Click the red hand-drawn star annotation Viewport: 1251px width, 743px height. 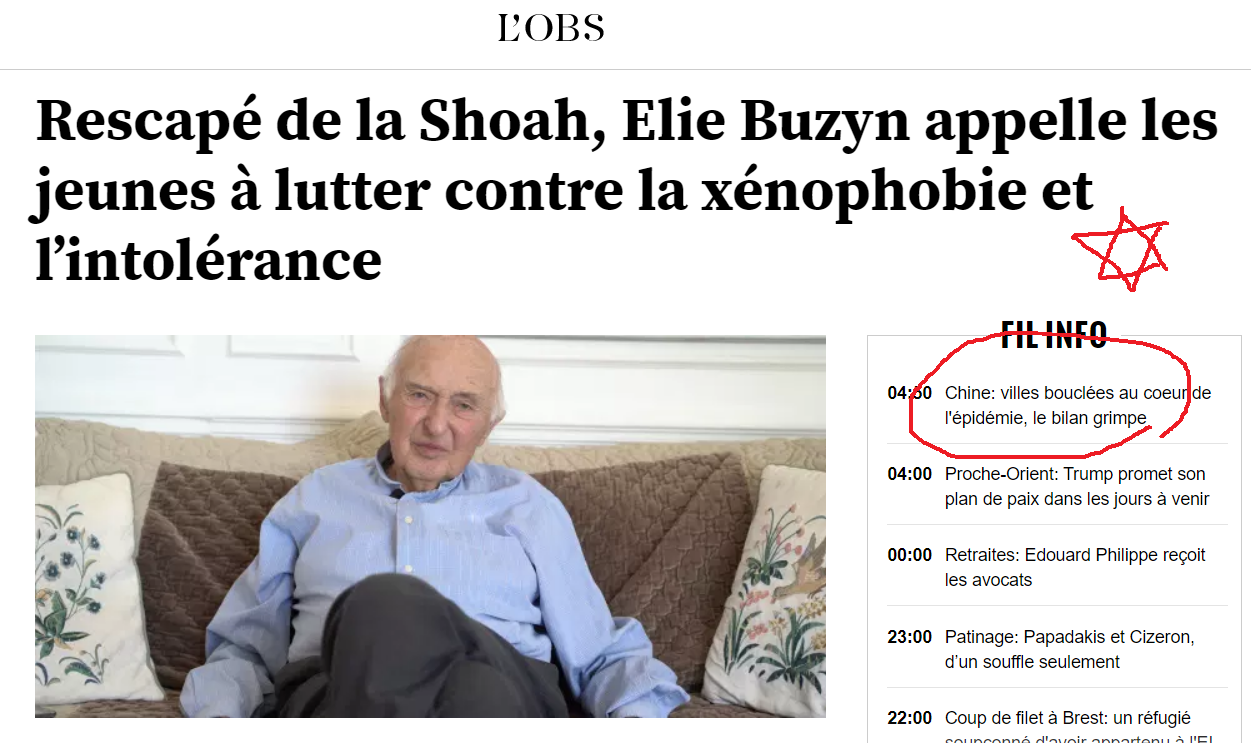pos(1121,250)
